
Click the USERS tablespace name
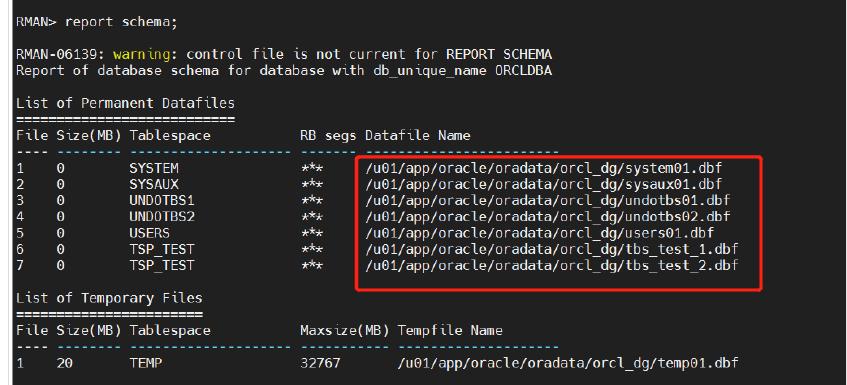[x=149, y=233]
